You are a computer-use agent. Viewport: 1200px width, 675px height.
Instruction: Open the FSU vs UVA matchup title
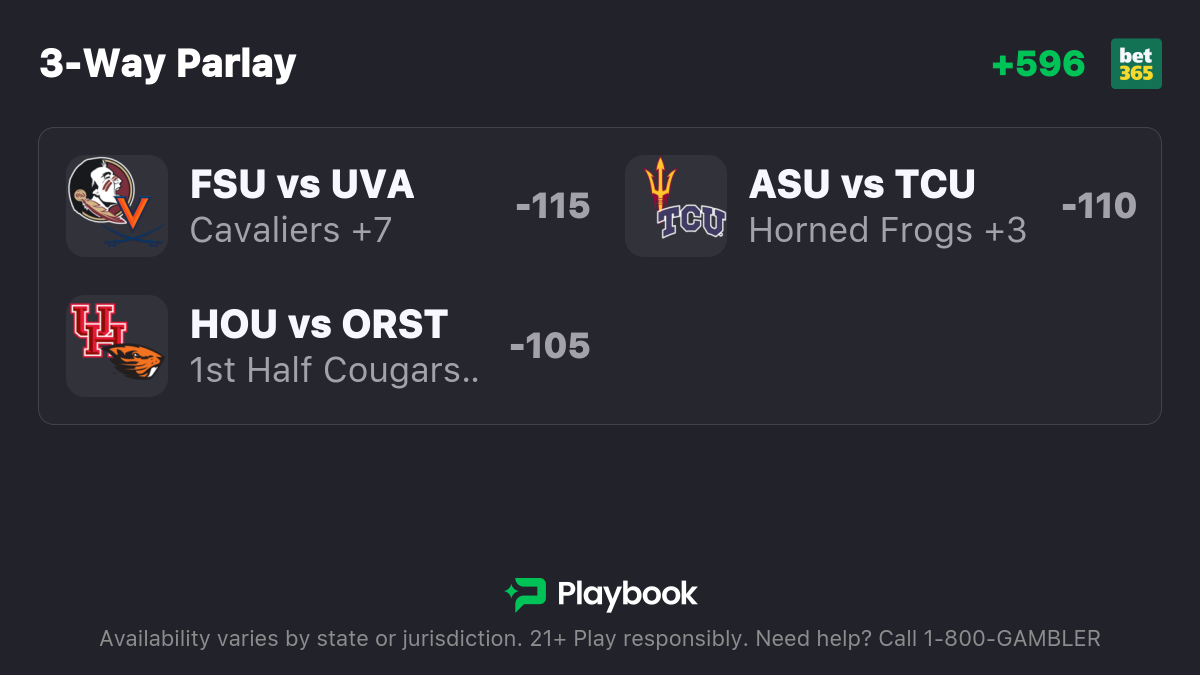[x=302, y=184]
